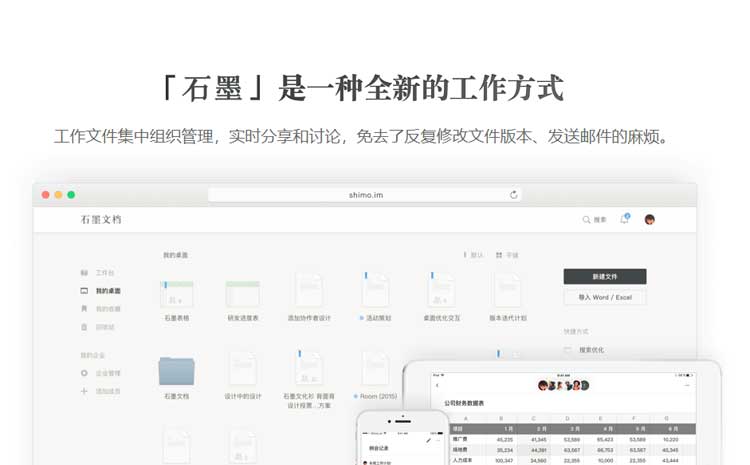Screen dimensions: 750x465
Task: Open the user avatar menu
Action: pyautogui.click(x=649, y=220)
